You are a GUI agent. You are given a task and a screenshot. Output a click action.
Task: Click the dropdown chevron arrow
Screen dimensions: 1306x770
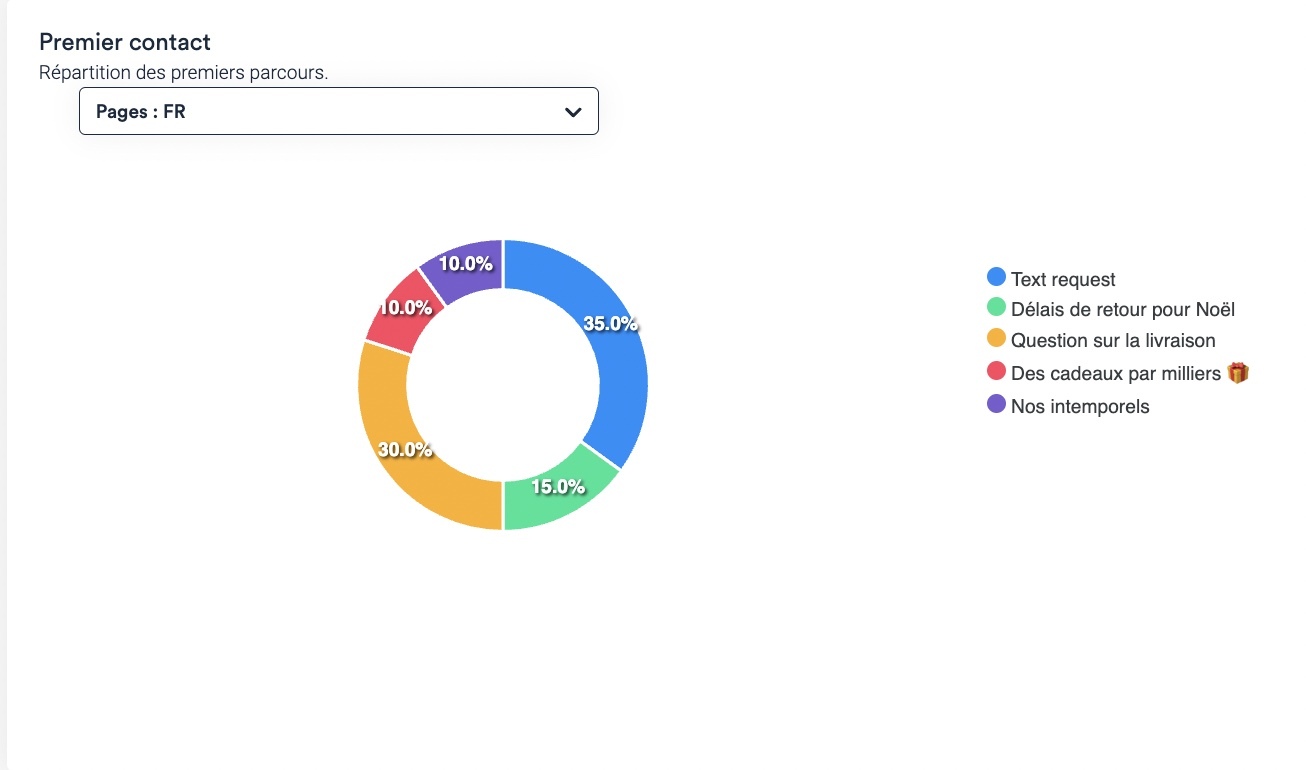pyautogui.click(x=573, y=112)
